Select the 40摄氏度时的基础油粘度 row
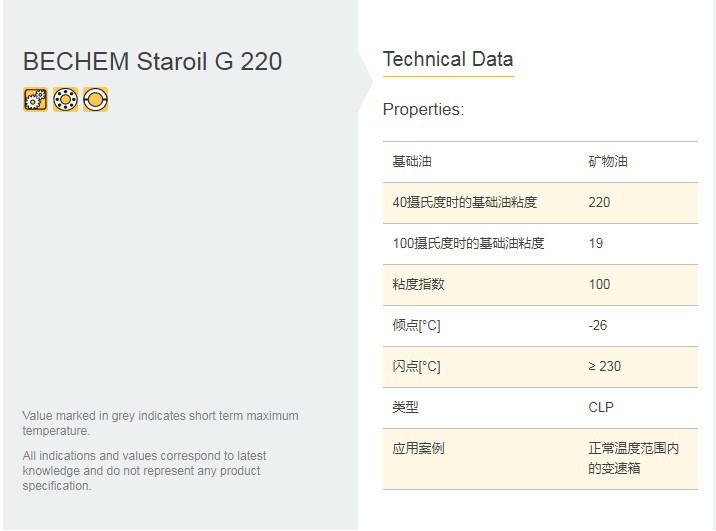The height and width of the screenshot is (531, 716). 465,202
